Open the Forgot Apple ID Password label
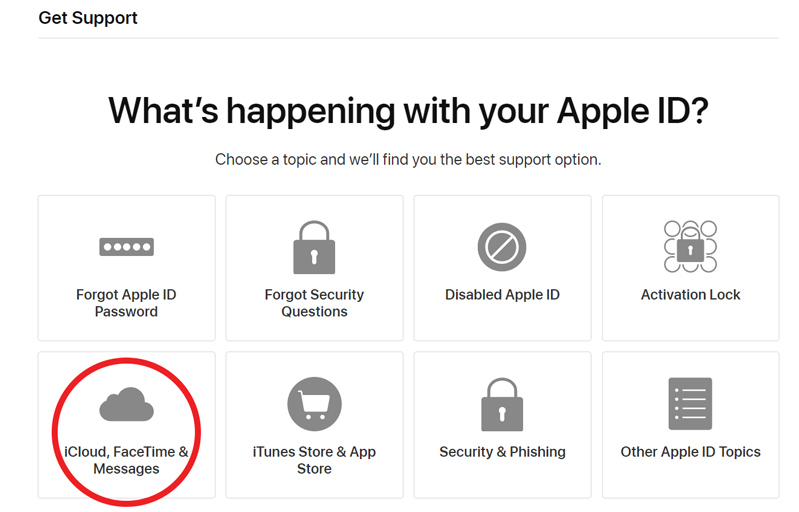This screenshot has height=512, width=799. [126, 303]
